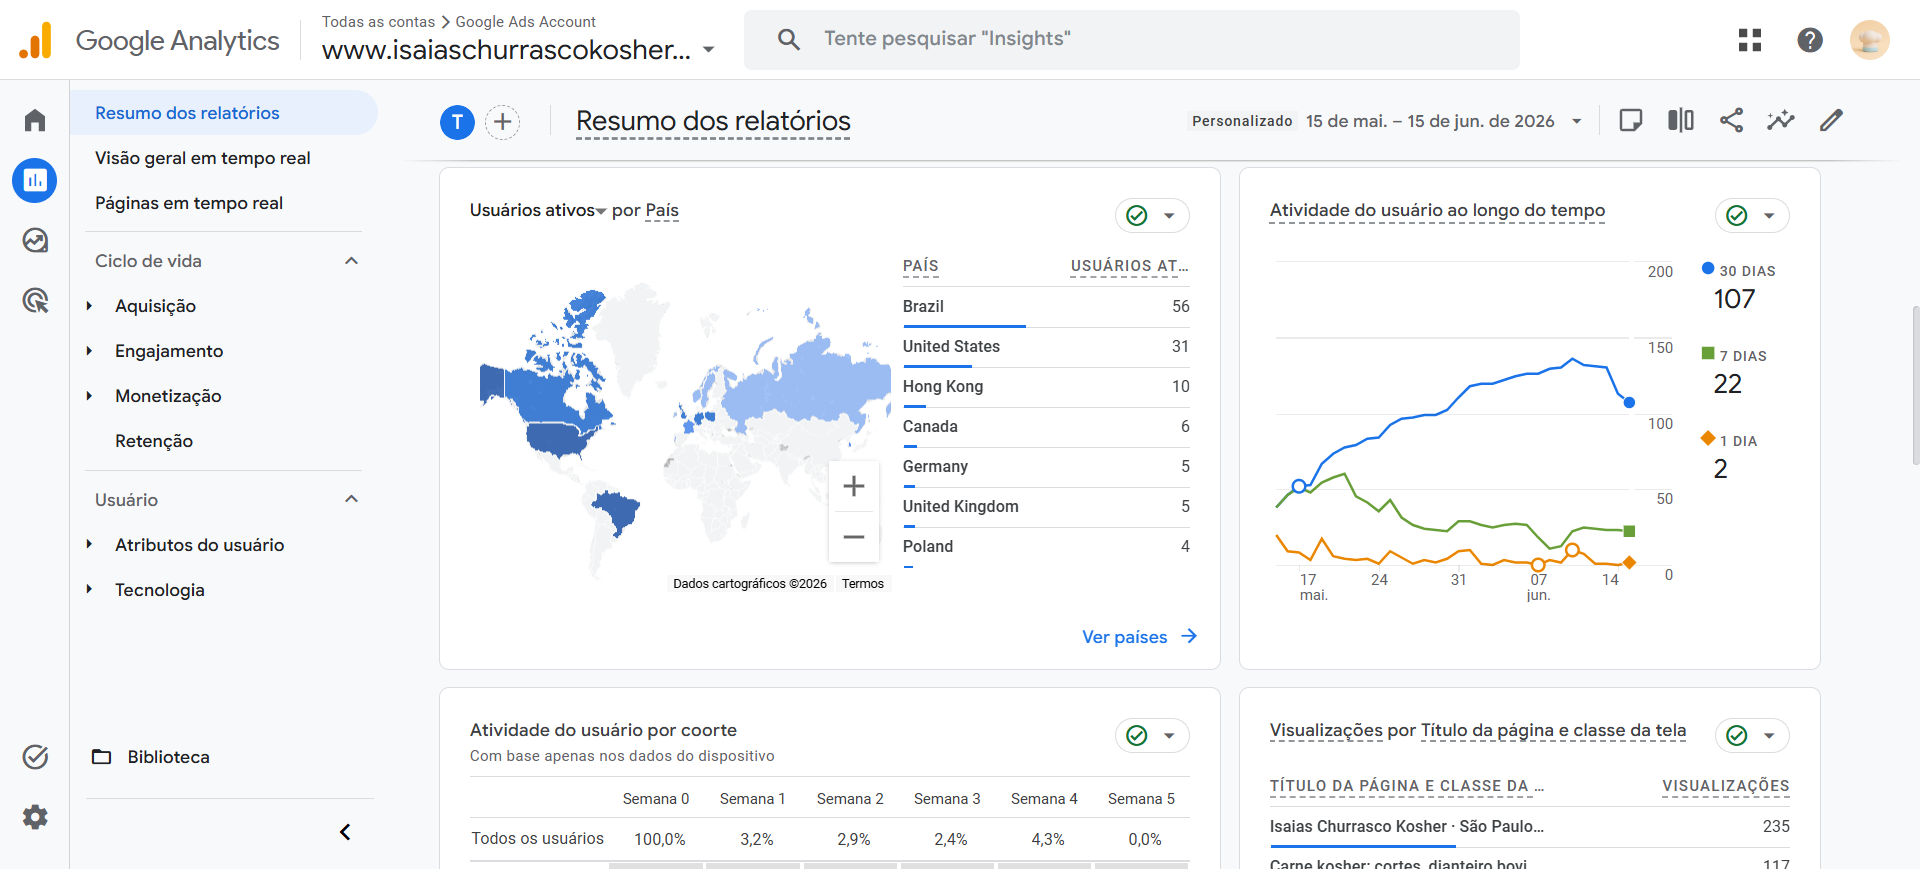Click Todas as contas breadcrumb
Image resolution: width=1920 pixels, height=869 pixels.
(378, 22)
